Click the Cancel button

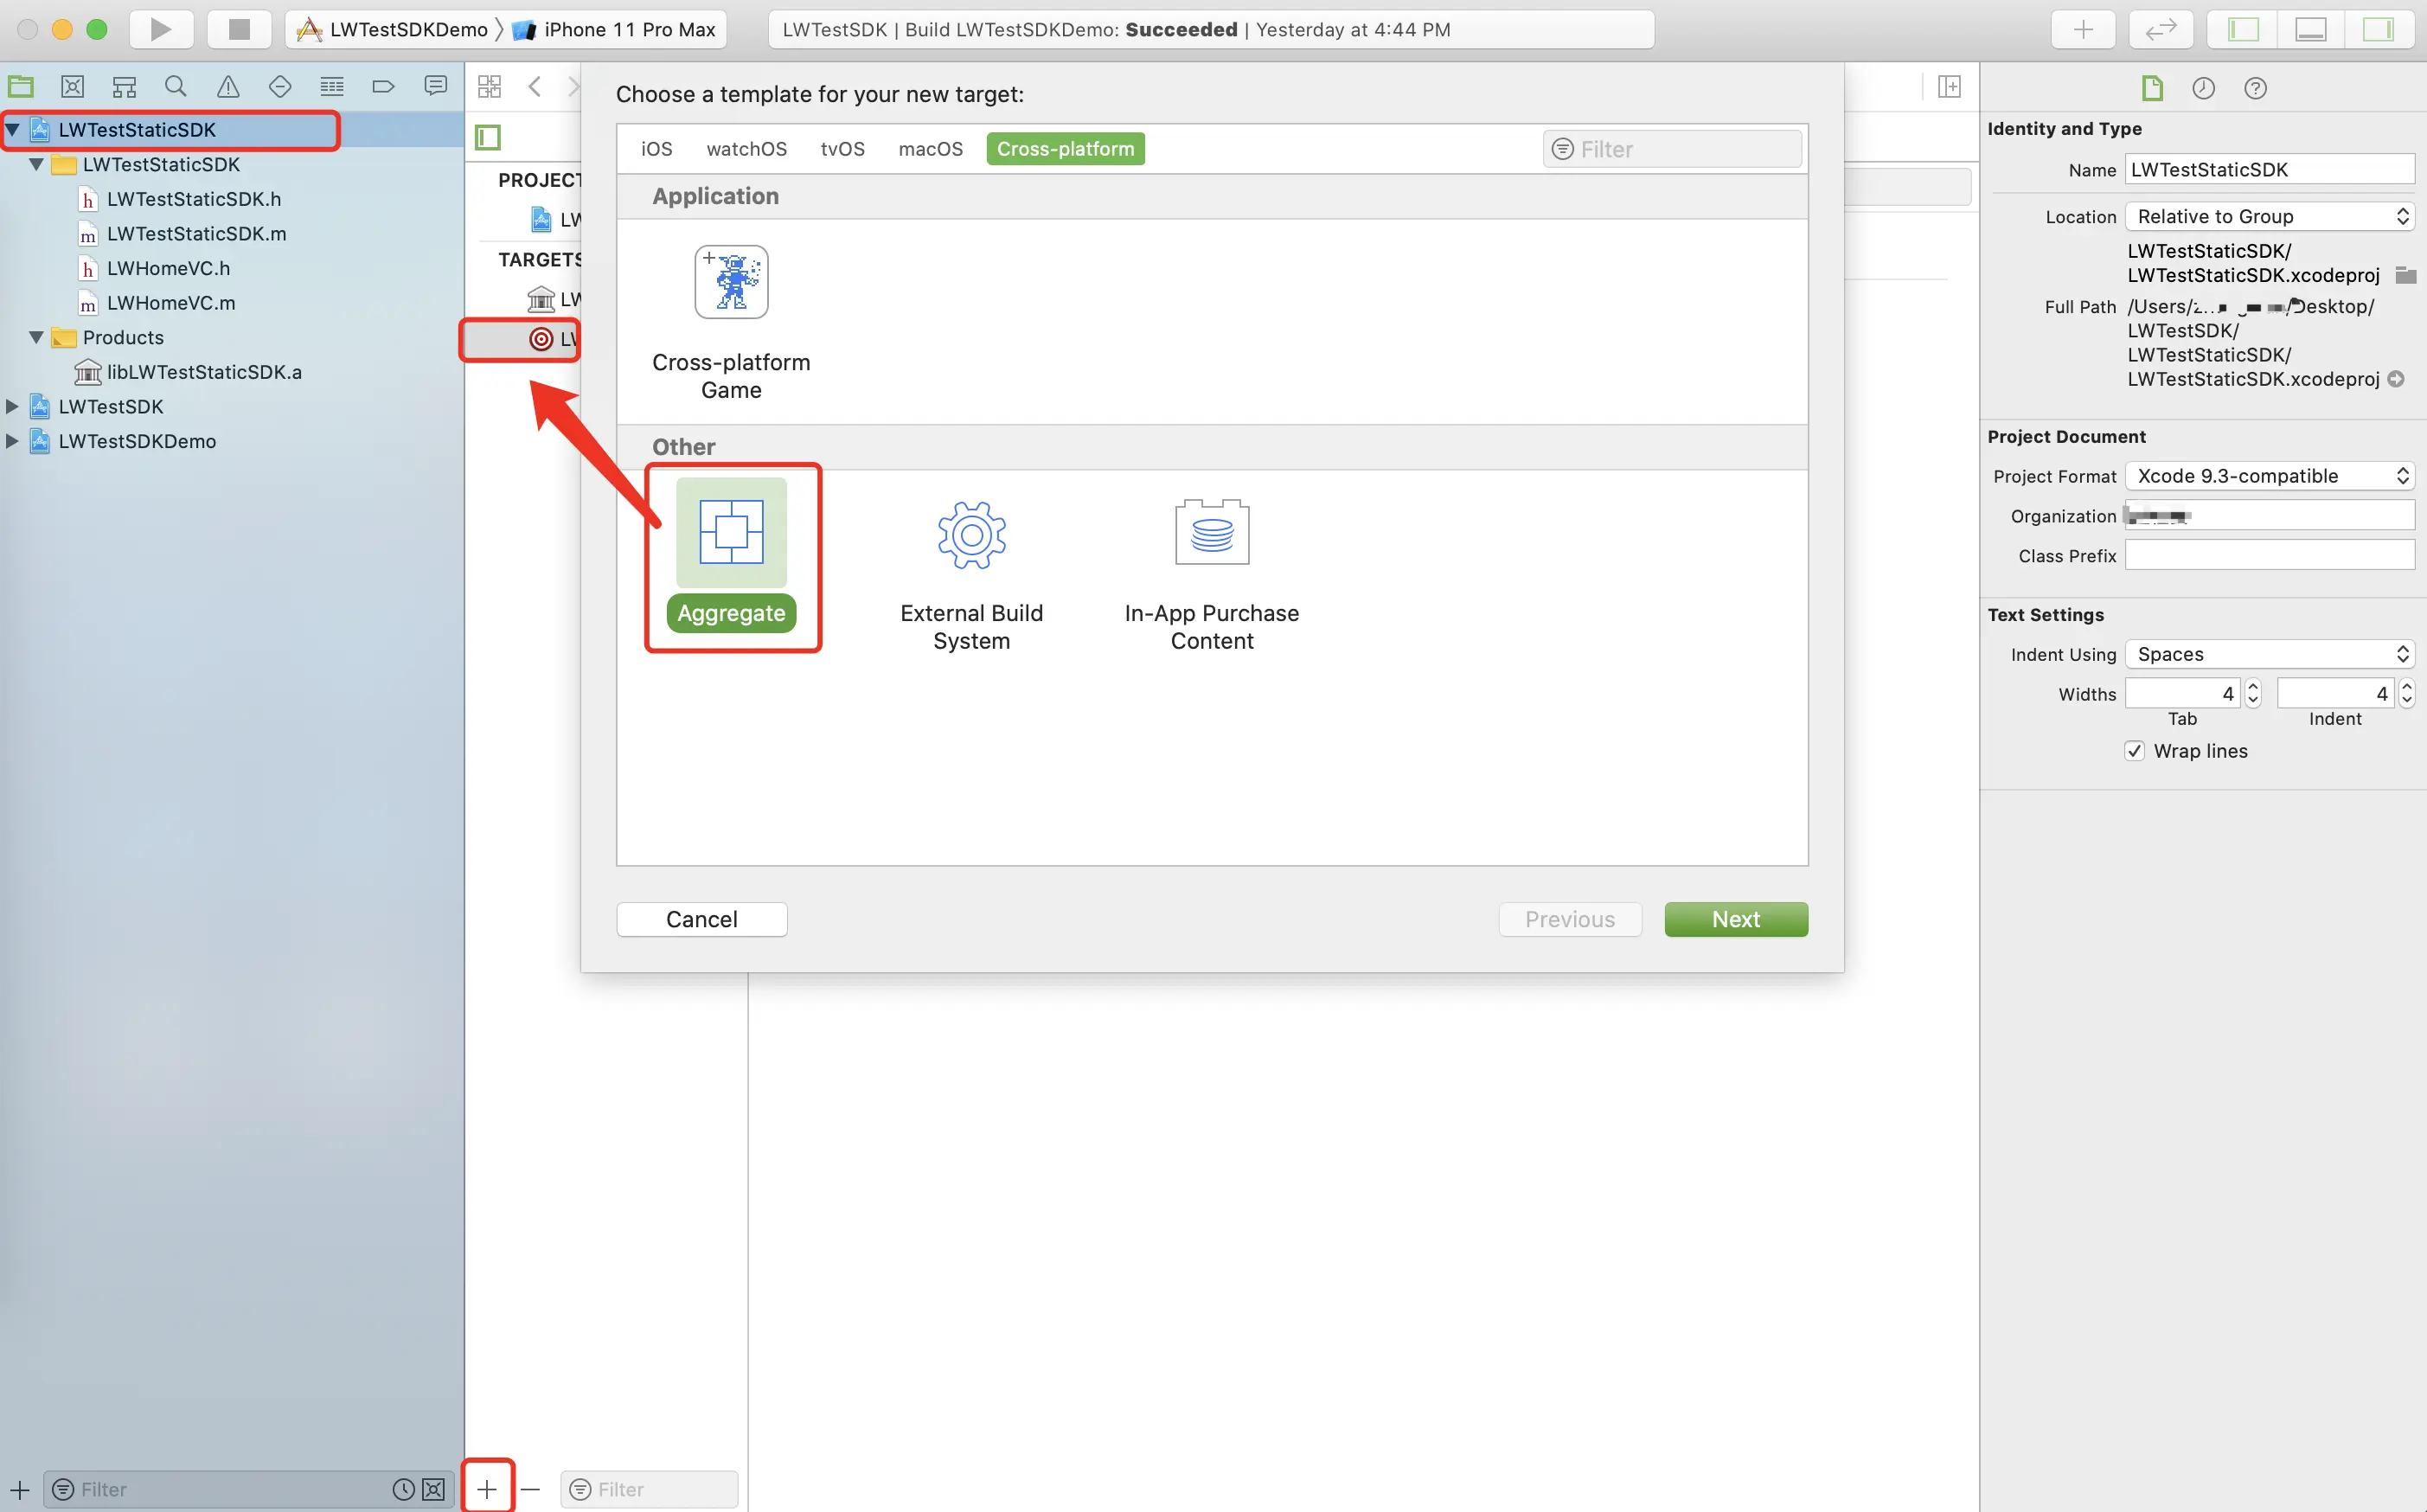point(701,919)
